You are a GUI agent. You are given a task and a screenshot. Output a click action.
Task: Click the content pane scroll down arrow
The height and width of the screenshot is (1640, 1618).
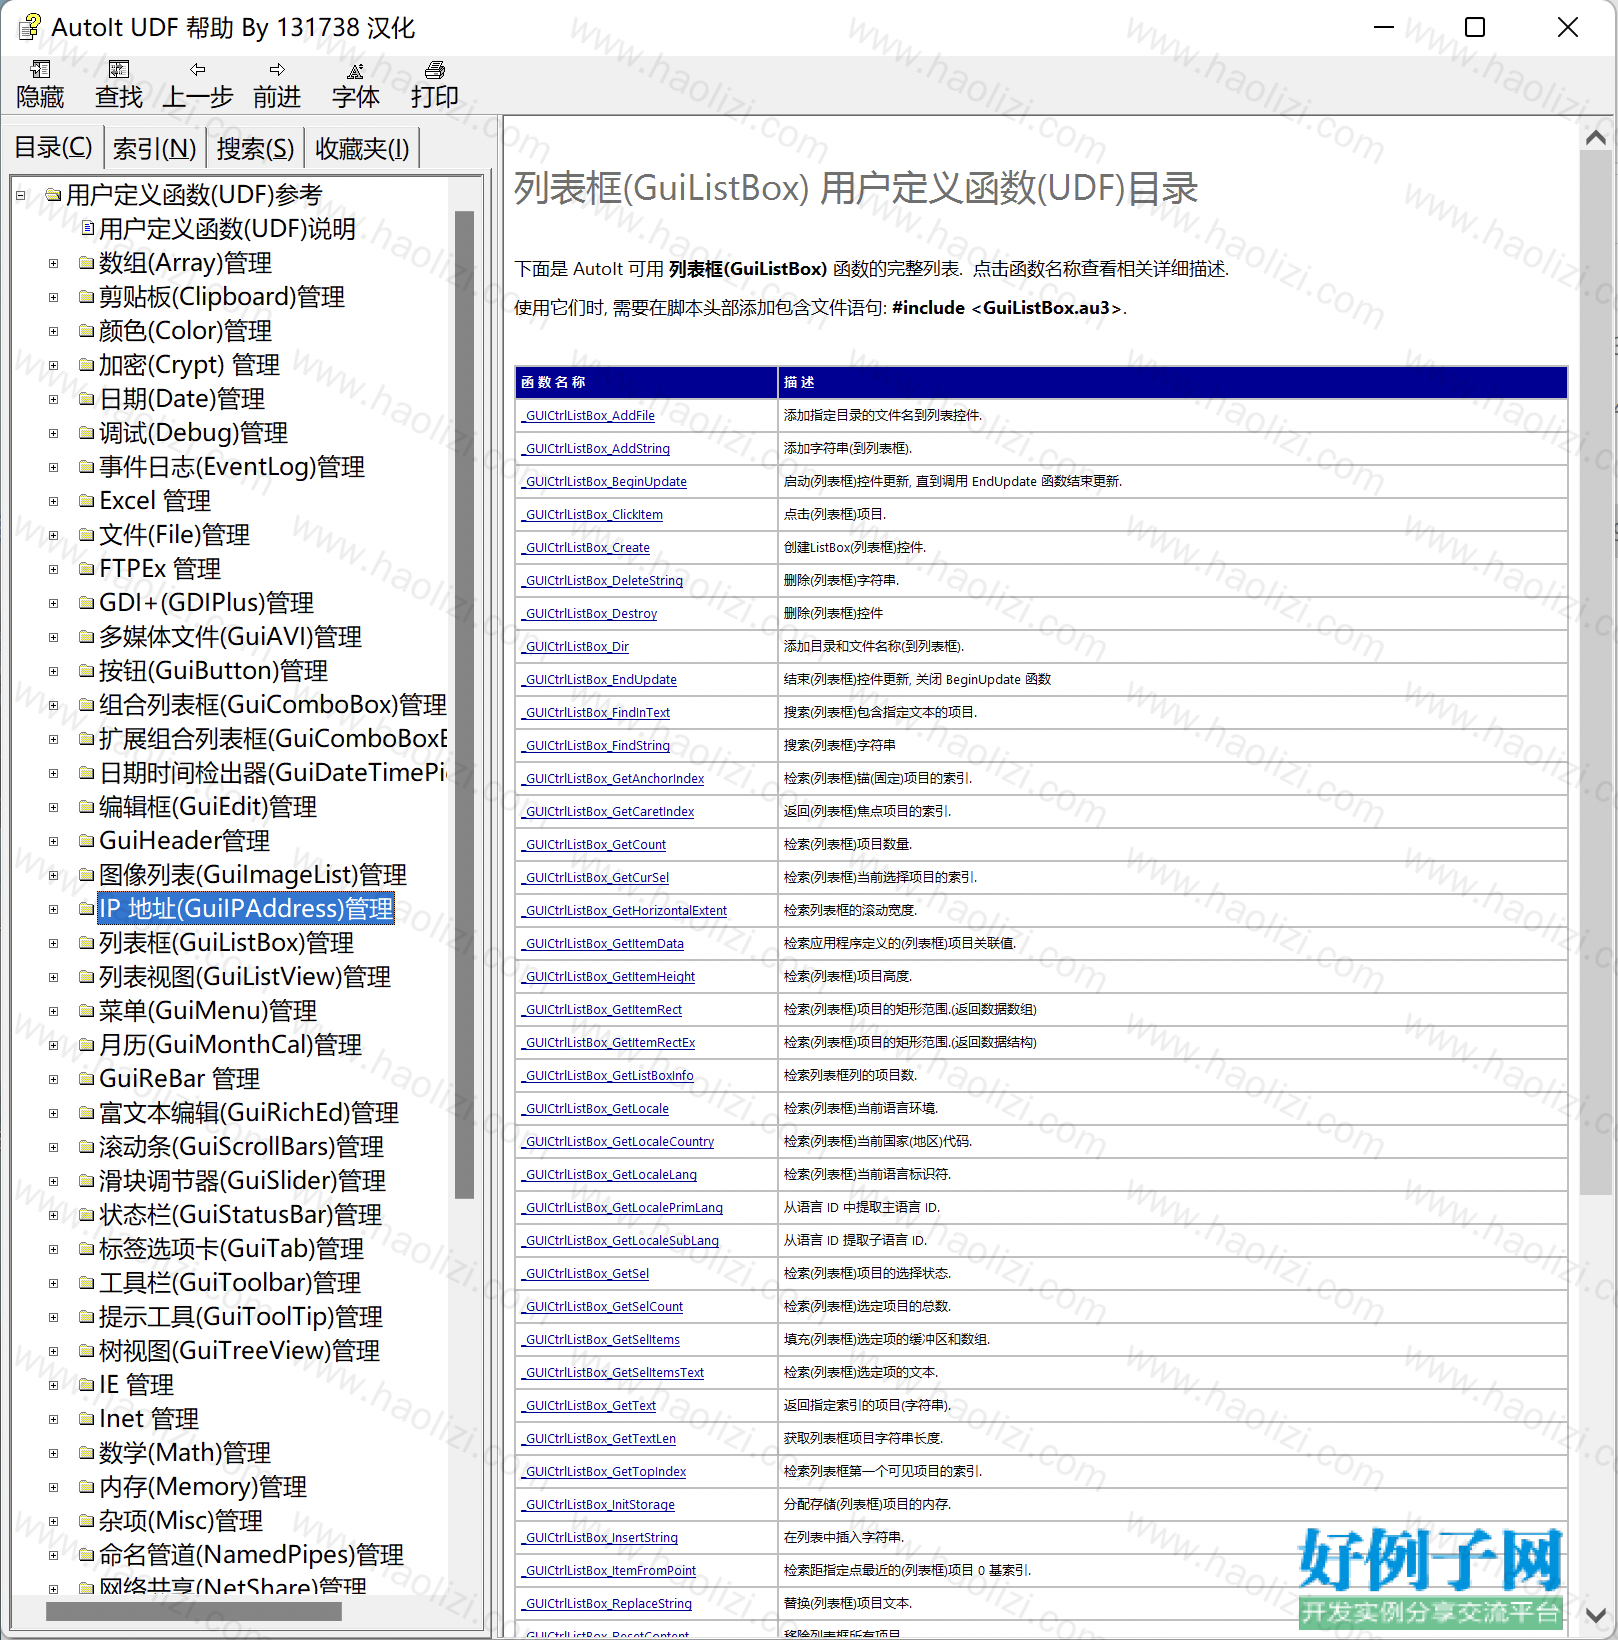click(x=1596, y=1614)
